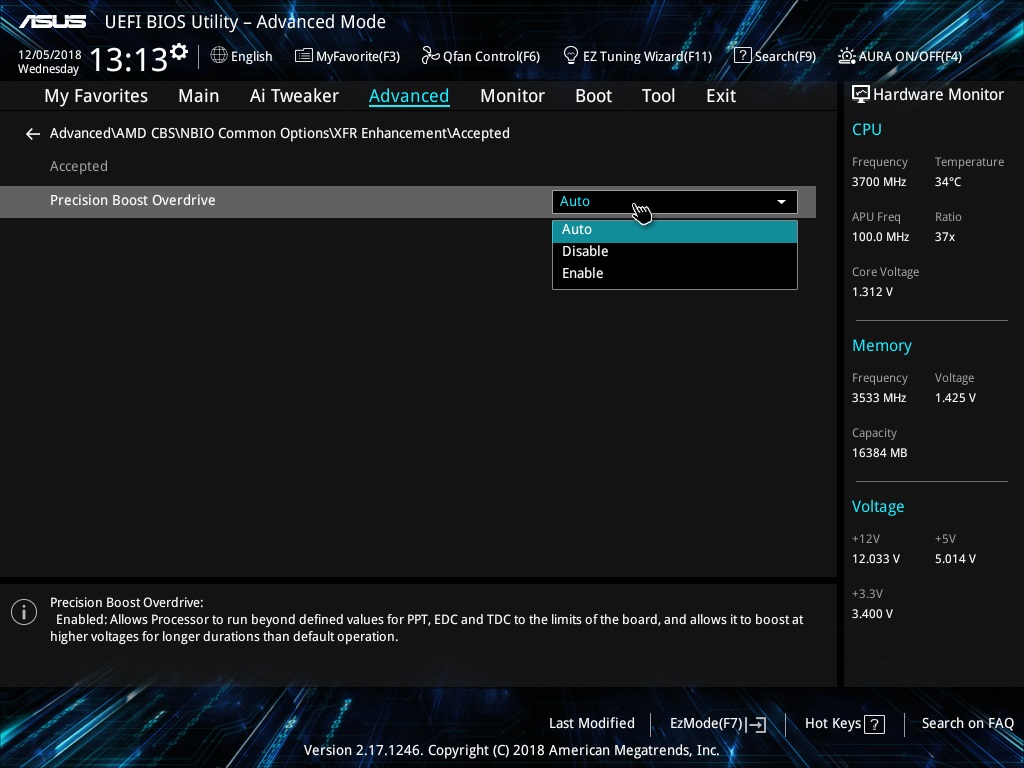This screenshot has height=768, width=1024.
Task: Click Last Modified button
Action: [x=592, y=724]
